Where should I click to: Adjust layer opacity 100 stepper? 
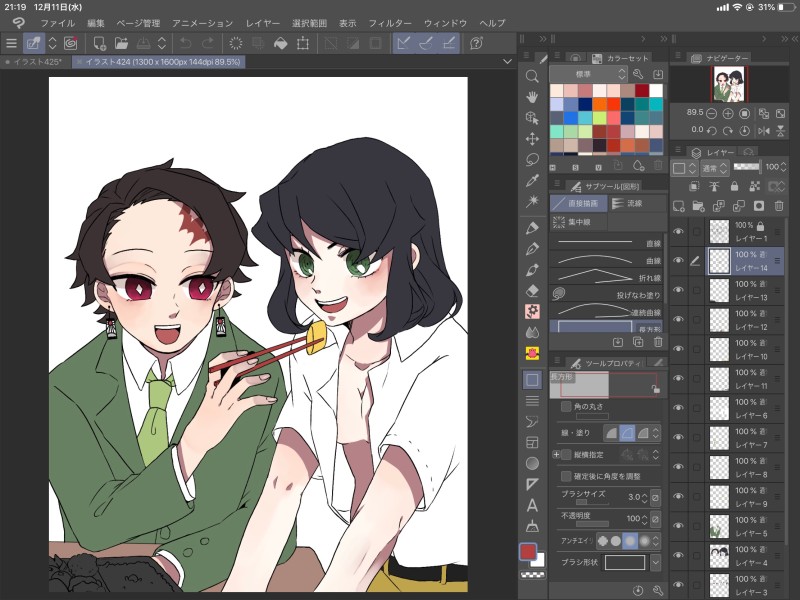tap(784, 167)
